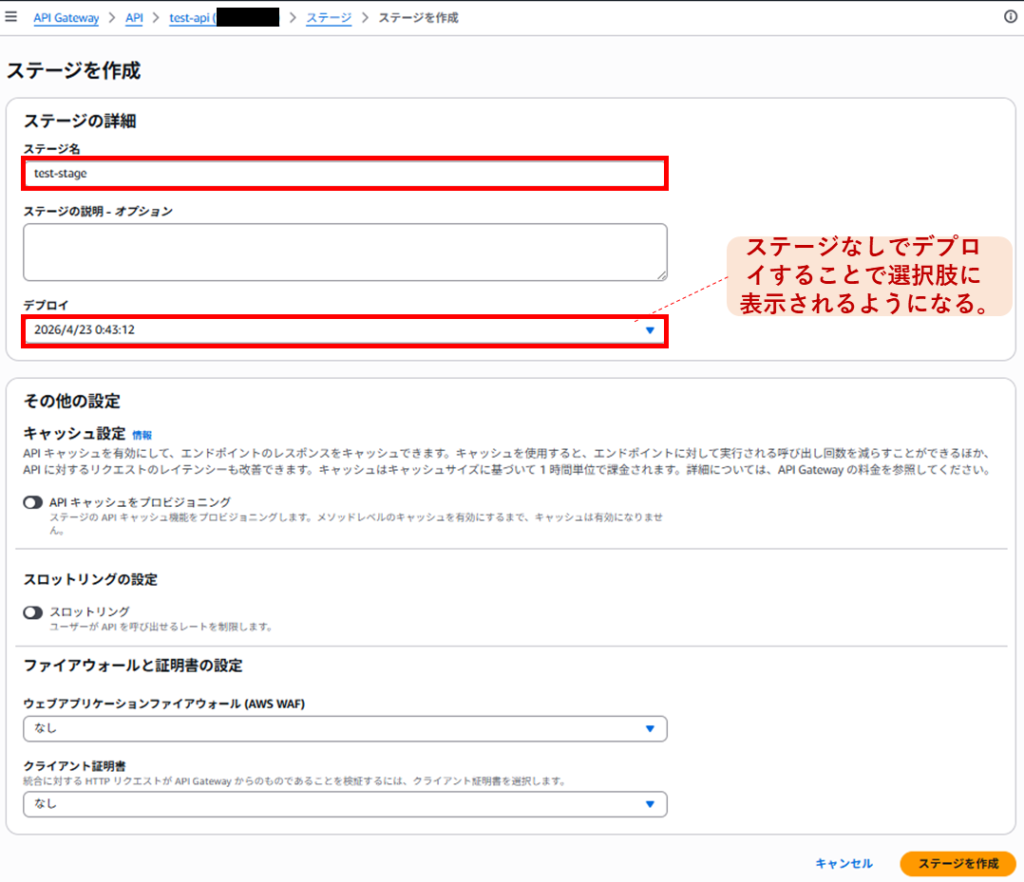Click the blue arrow in デプロイ field

tap(650, 330)
